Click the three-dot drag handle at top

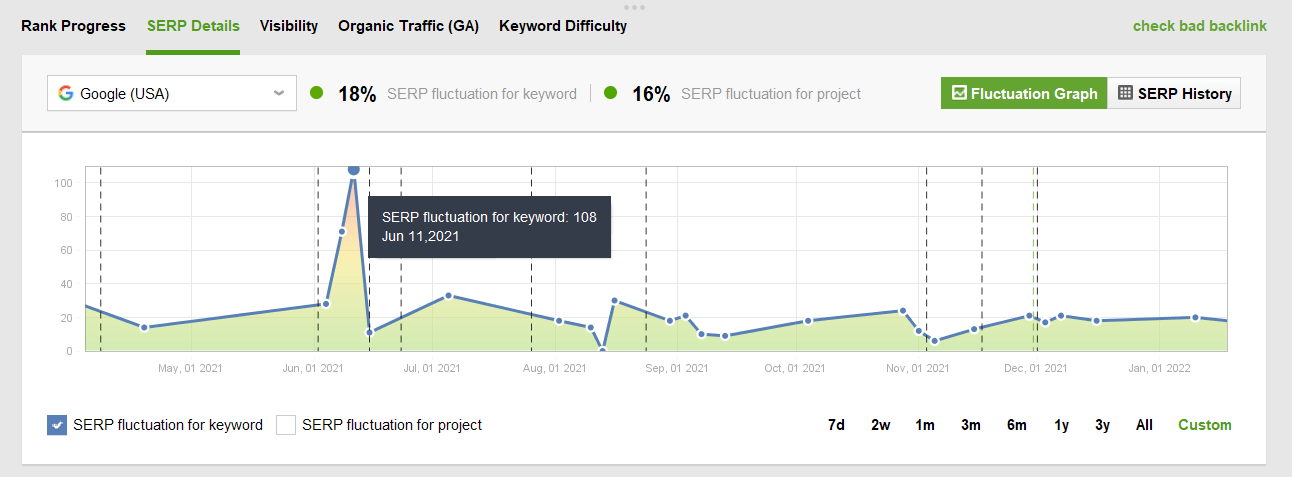coord(634,6)
